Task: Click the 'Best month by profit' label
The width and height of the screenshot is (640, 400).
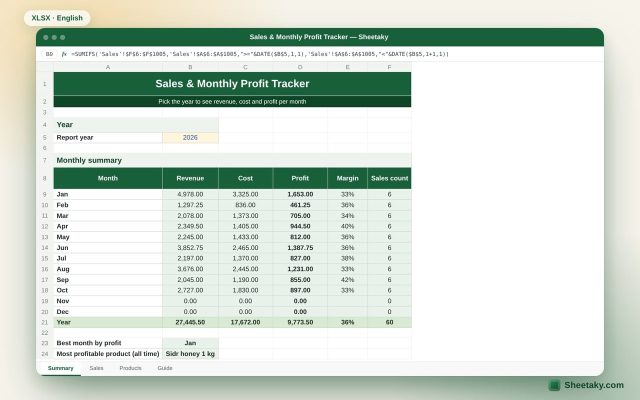Action: click(108, 343)
